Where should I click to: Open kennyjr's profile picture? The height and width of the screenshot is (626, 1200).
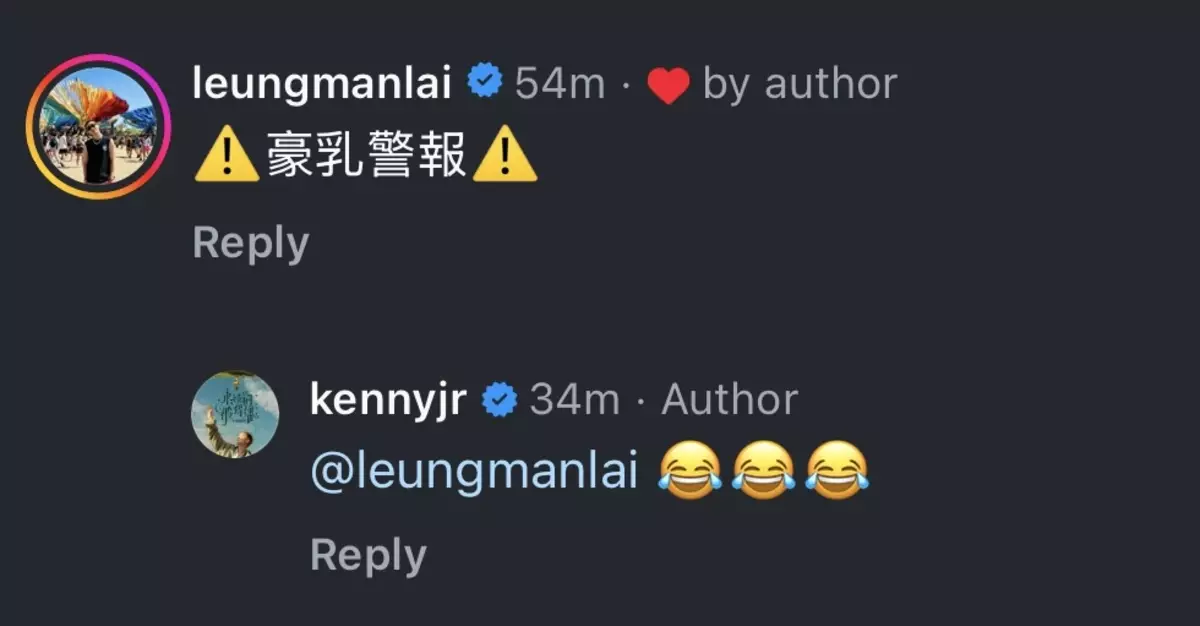(236, 414)
